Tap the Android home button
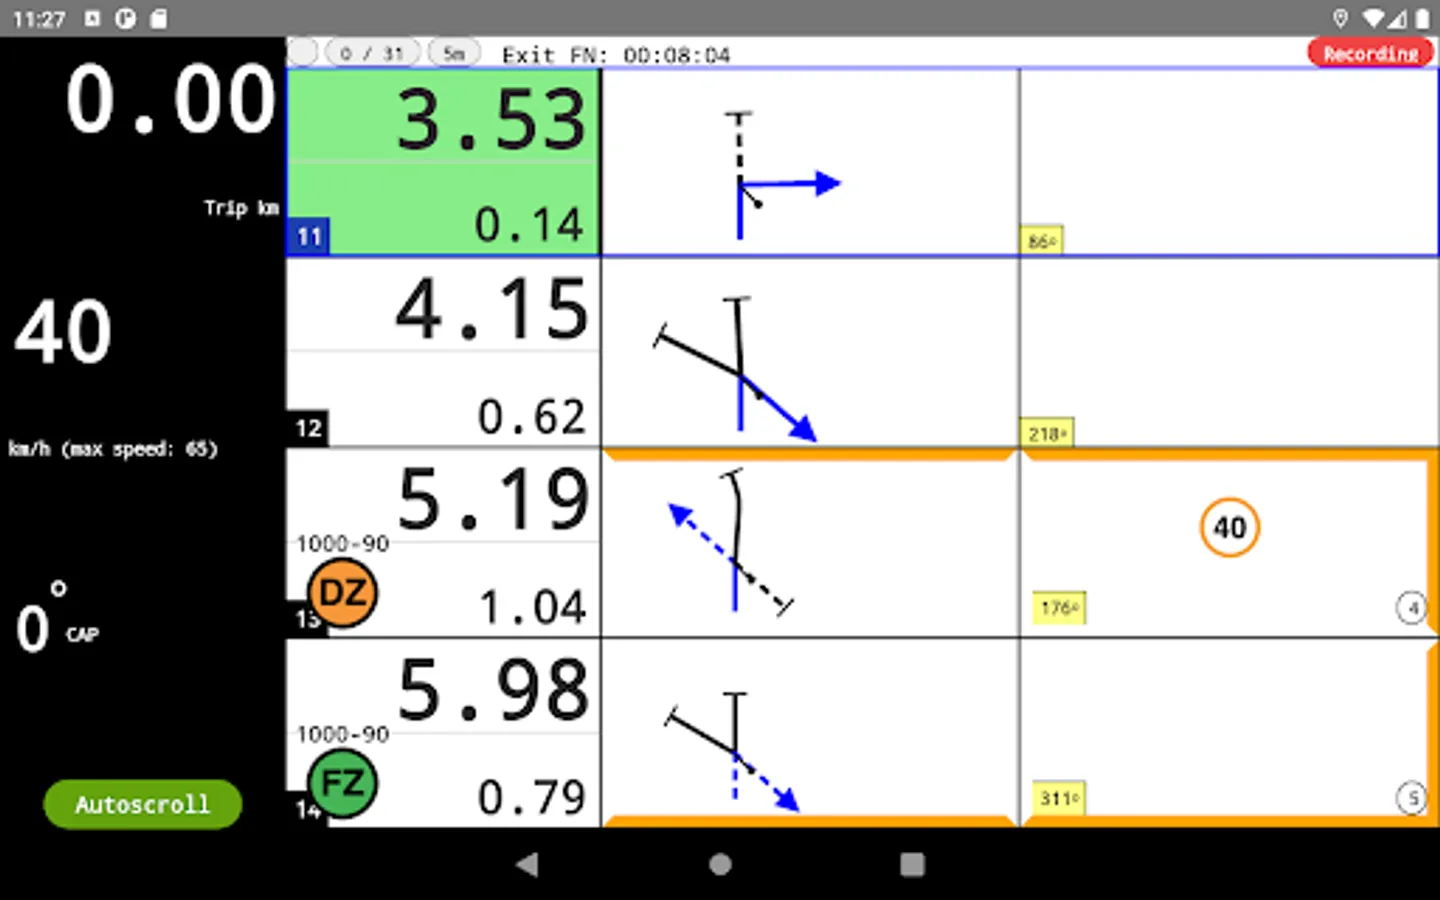Screen dimensions: 1440x900 [x=720, y=864]
